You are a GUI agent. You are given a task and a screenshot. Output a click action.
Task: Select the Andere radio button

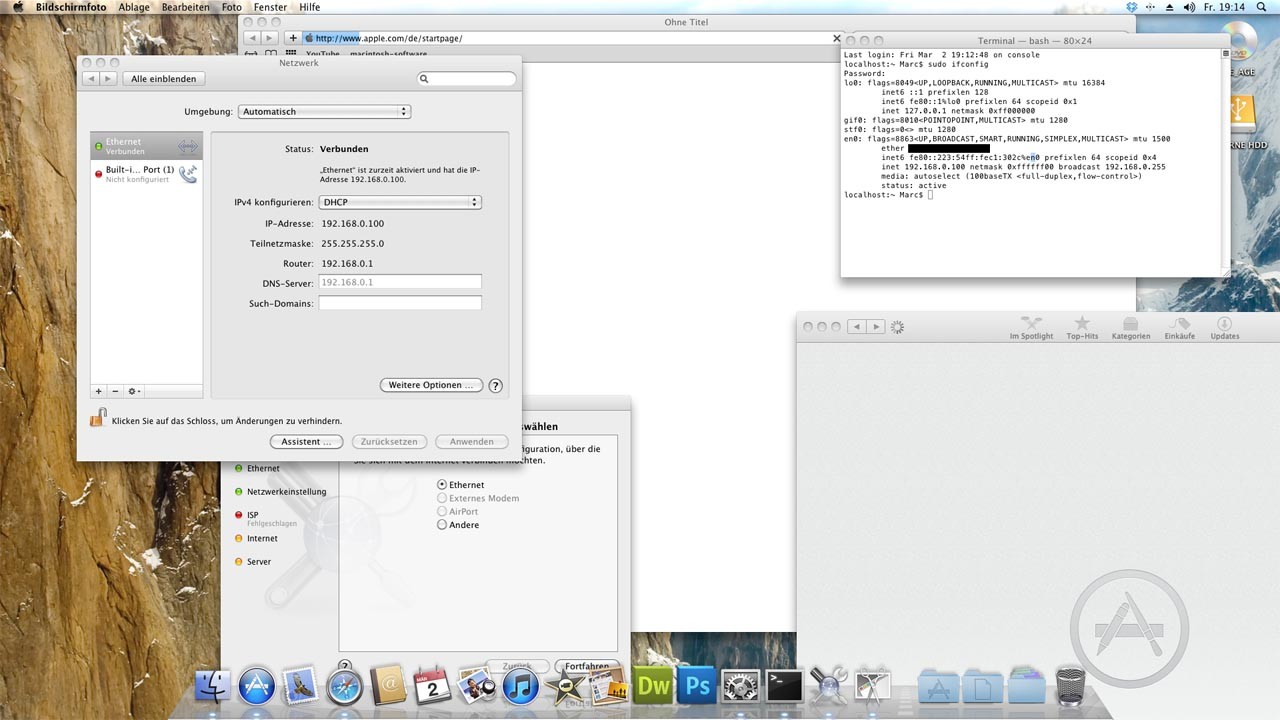coord(442,525)
